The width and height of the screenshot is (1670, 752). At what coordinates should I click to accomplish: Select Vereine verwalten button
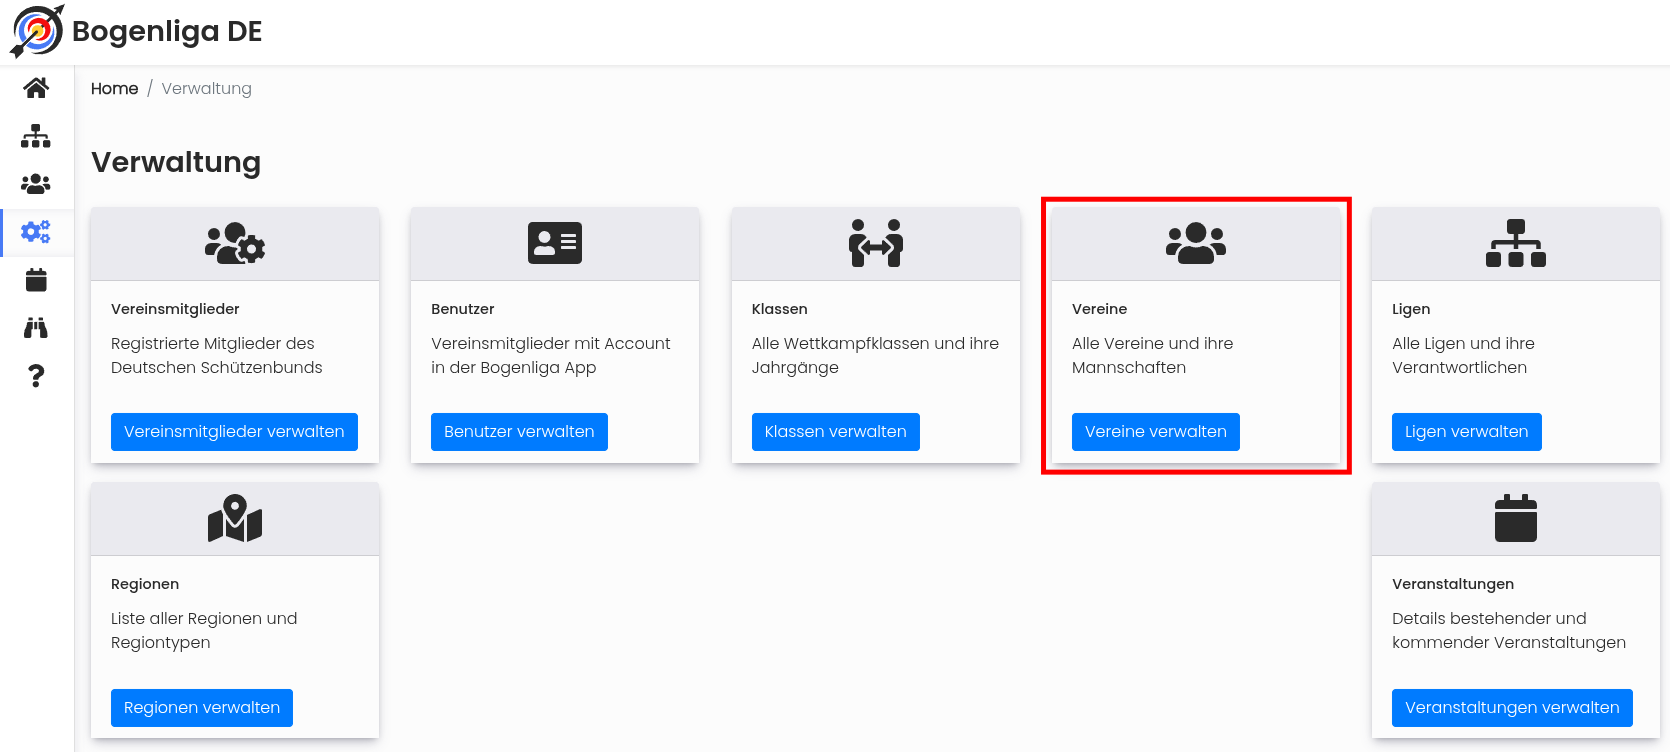pyautogui.click(x=1156, y=432)
